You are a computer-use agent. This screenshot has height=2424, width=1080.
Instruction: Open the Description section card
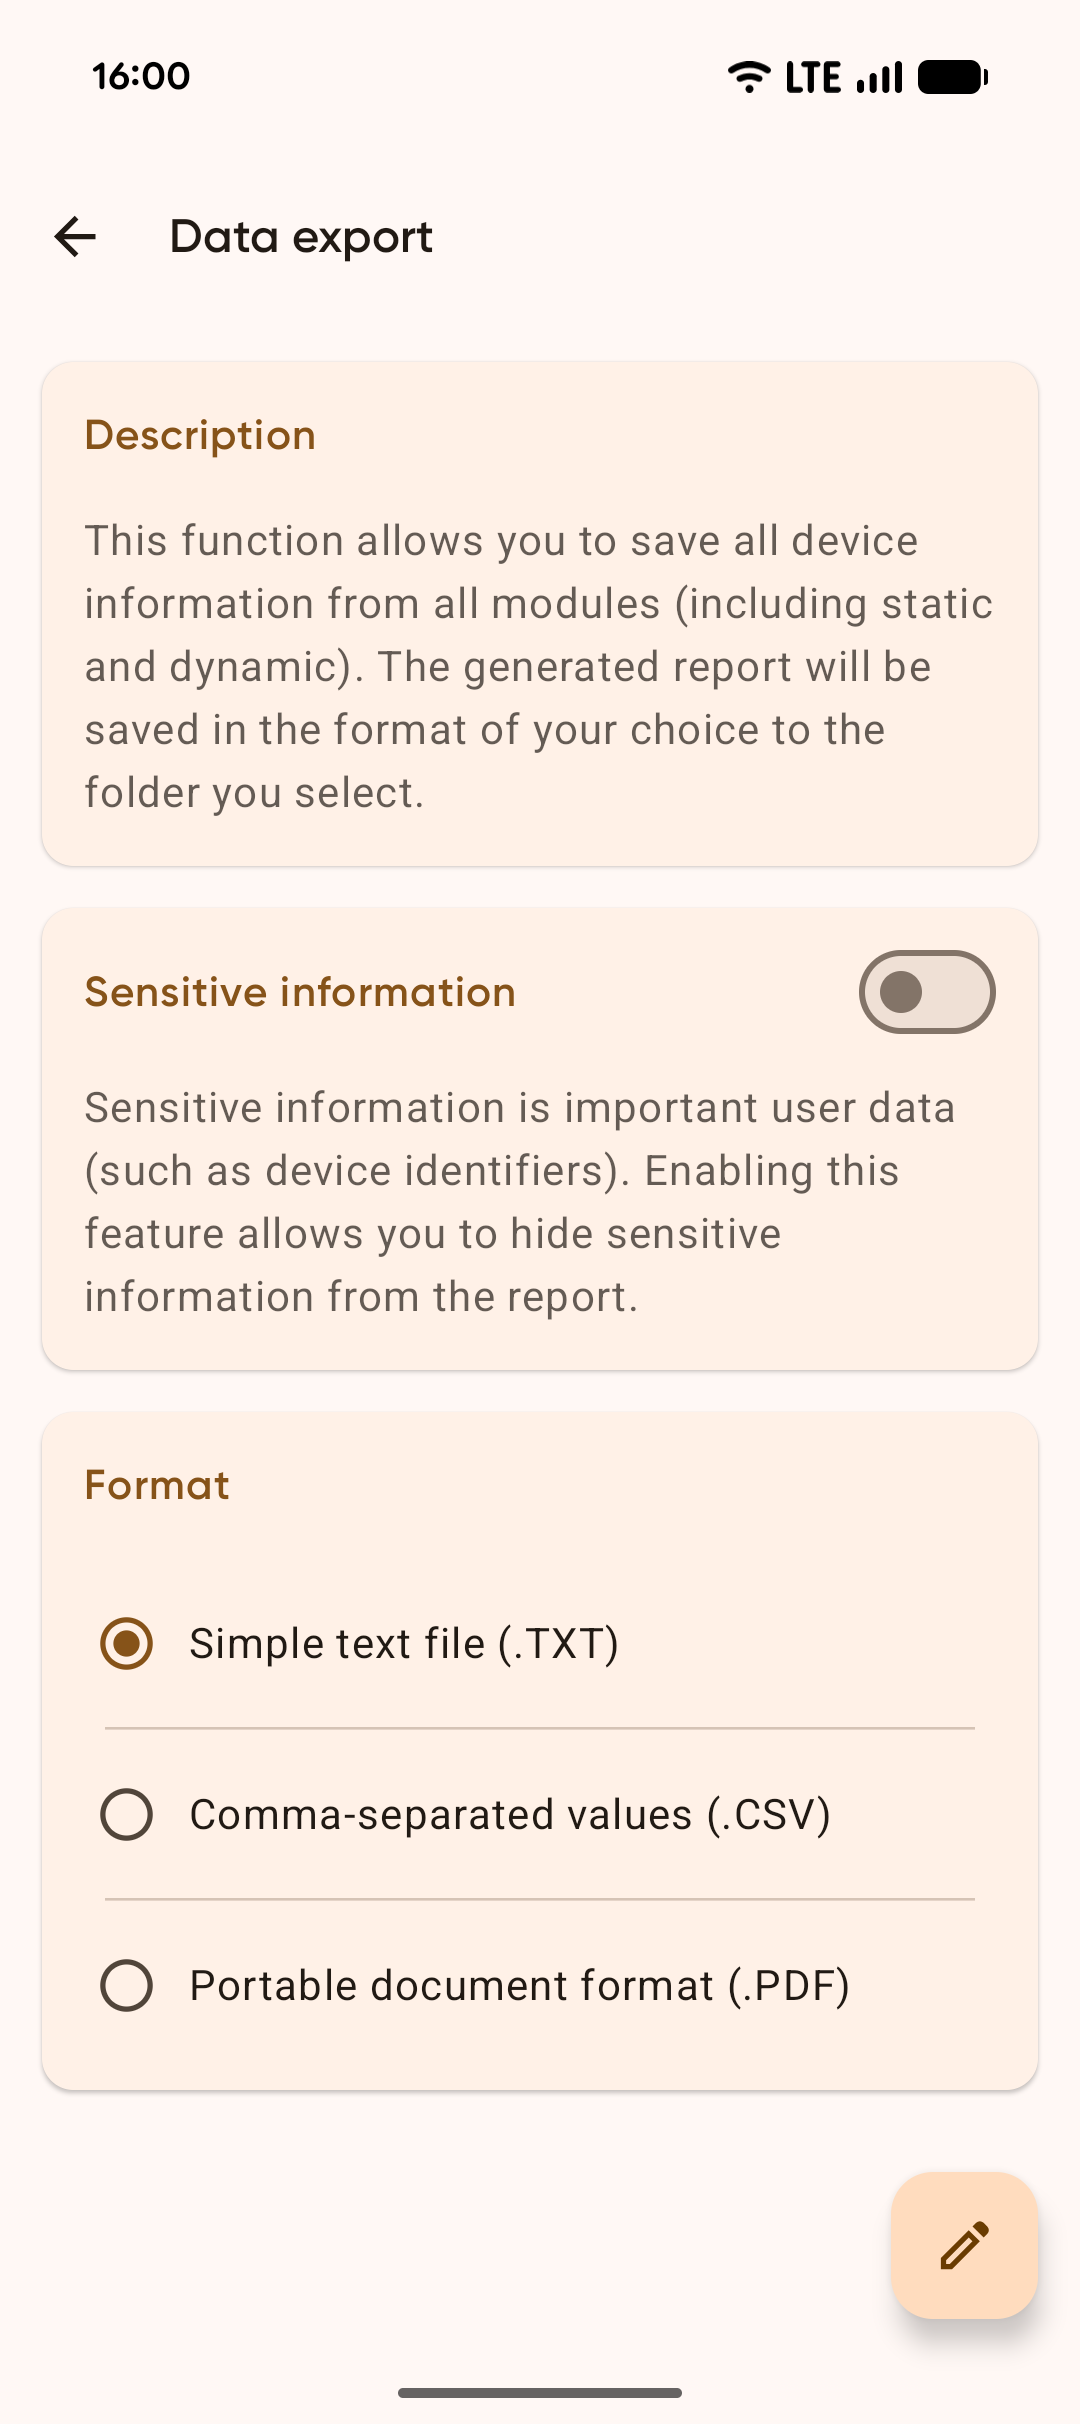point(540,610)
